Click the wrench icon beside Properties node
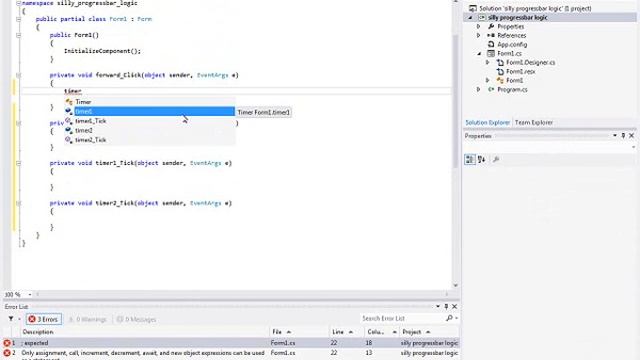Image resolution: width=640 pixels, height=360 pixels. coord(491,27)
